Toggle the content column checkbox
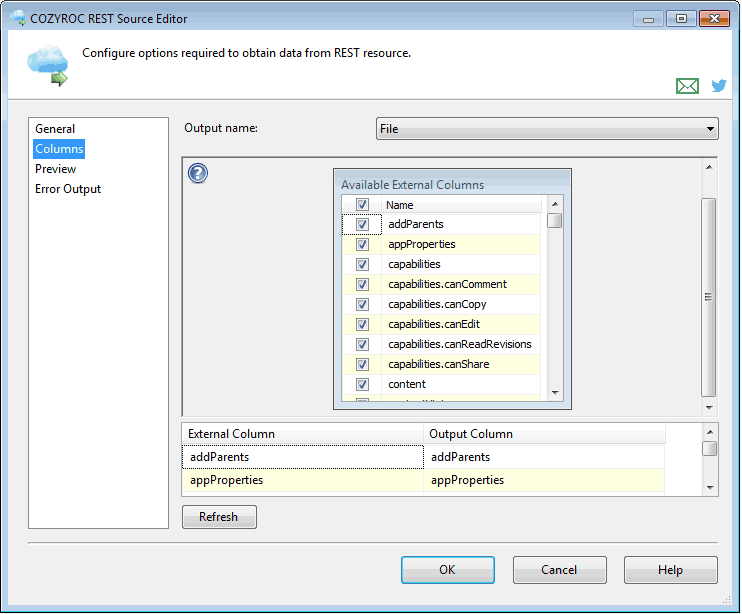This screenshot has height=614, width=742. 362,385
